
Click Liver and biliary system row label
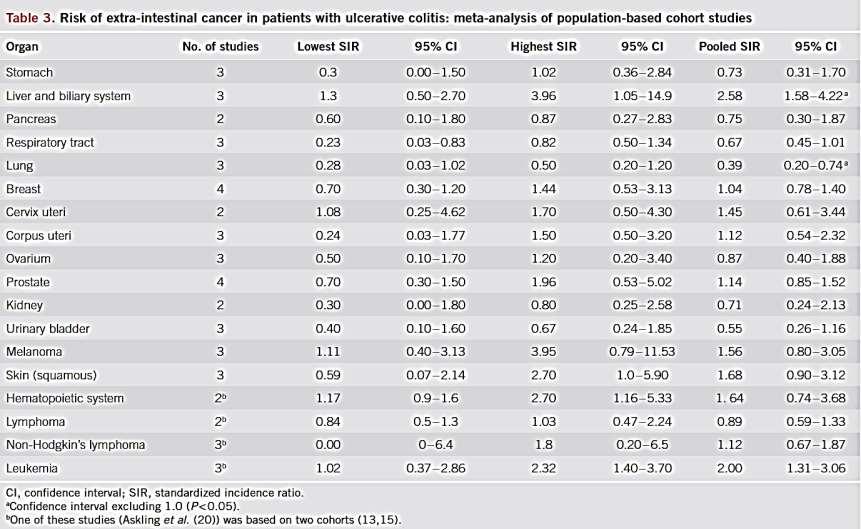[68, 96]
